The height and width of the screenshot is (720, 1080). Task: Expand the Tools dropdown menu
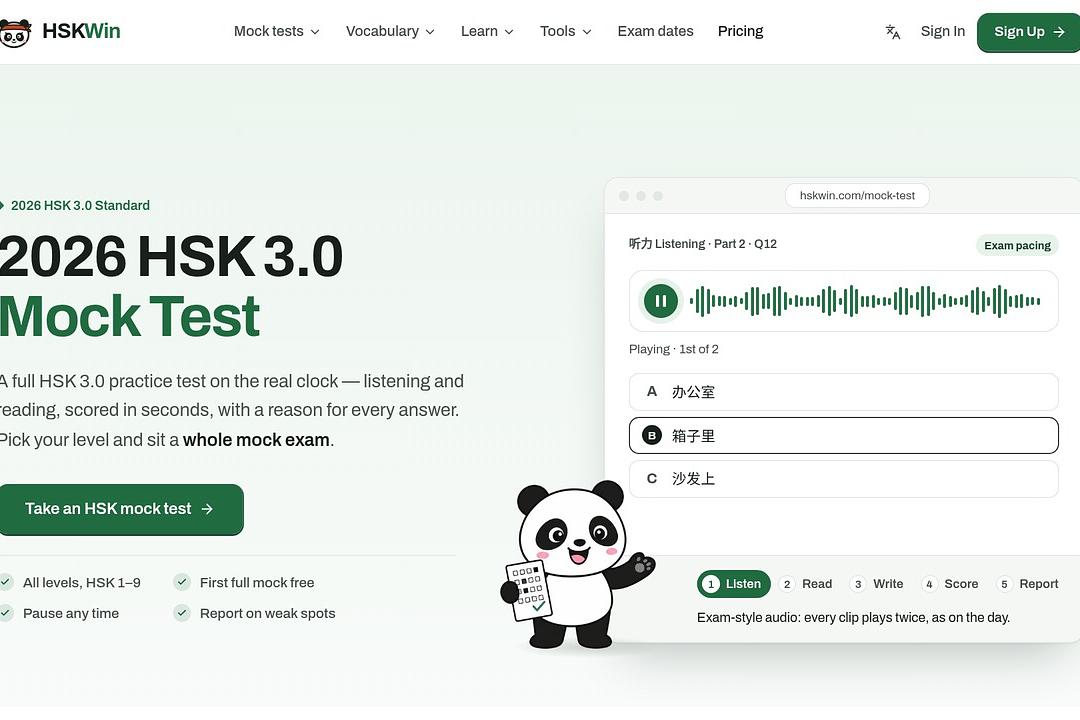[x=565, y=32]
